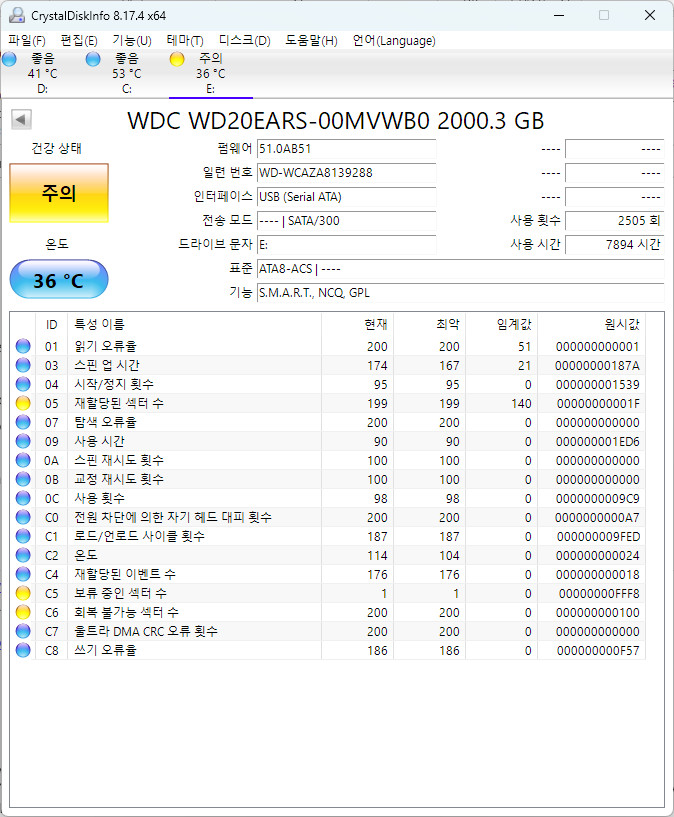The height and width of the screenshot is (817, 674).
Task: Click transfer mode field SATA/300
Action: coord(346,221)
